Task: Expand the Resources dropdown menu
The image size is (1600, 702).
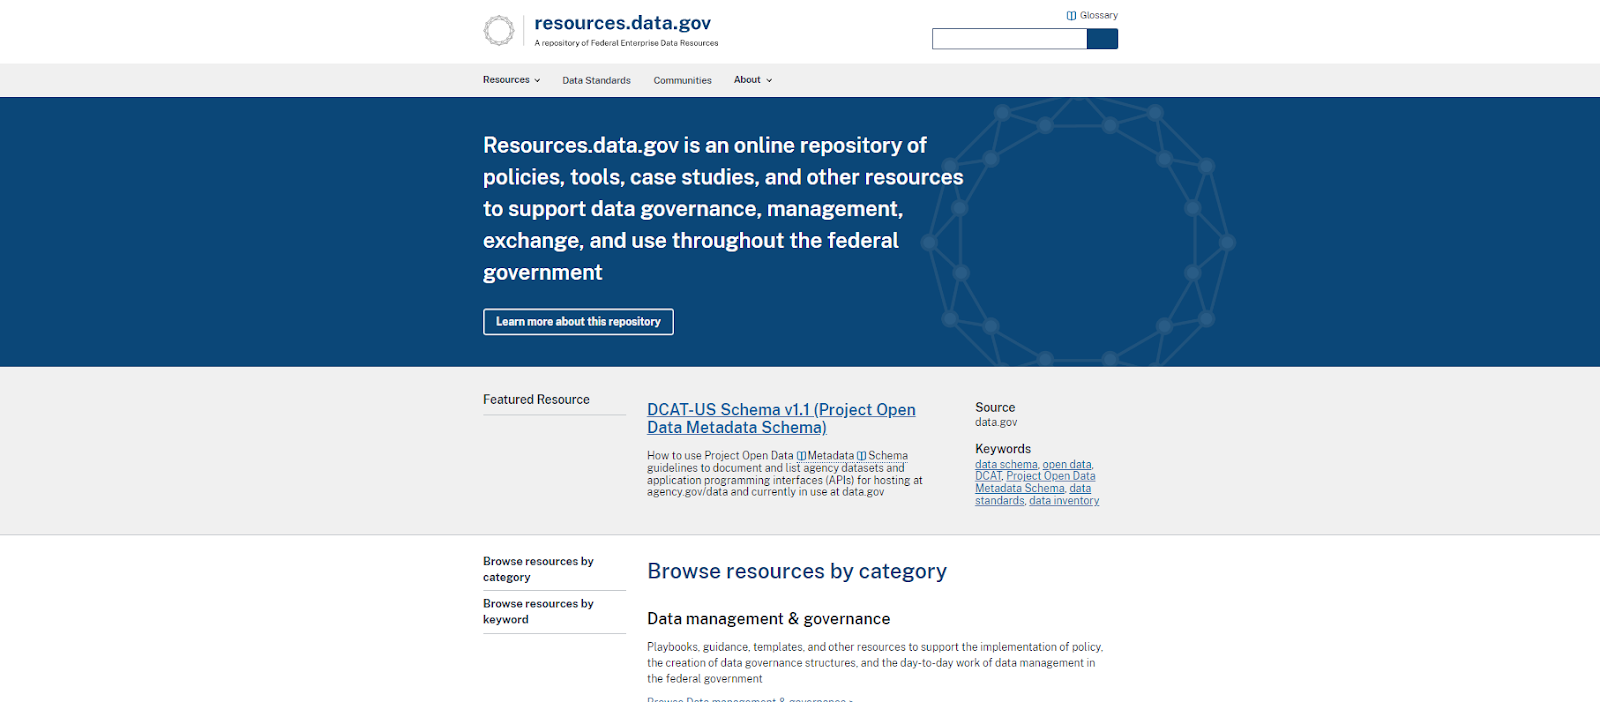Action: [511, 80]
